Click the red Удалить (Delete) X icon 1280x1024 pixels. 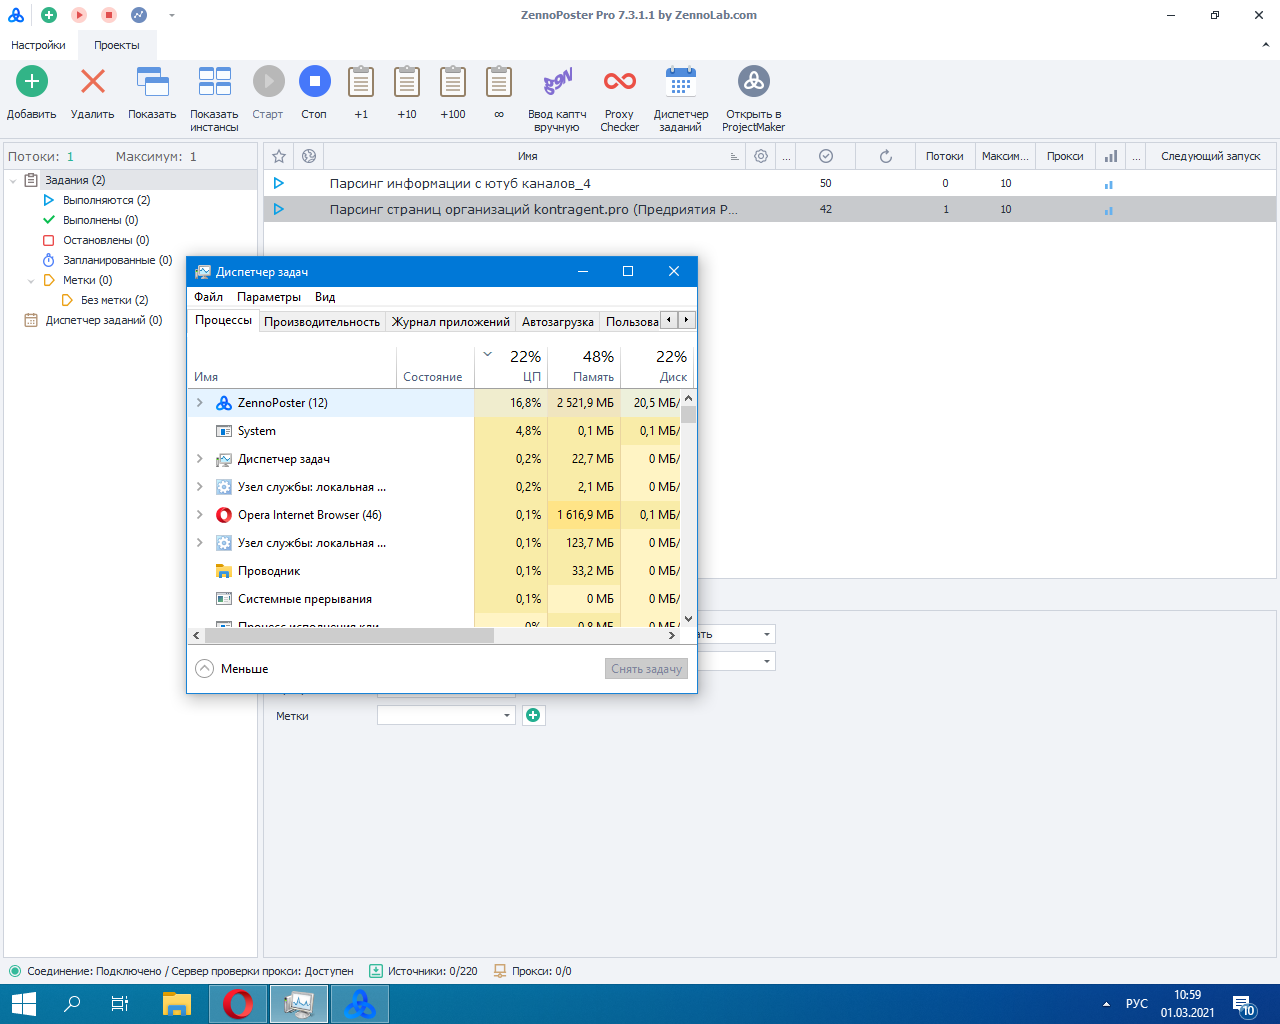(93, 81)
